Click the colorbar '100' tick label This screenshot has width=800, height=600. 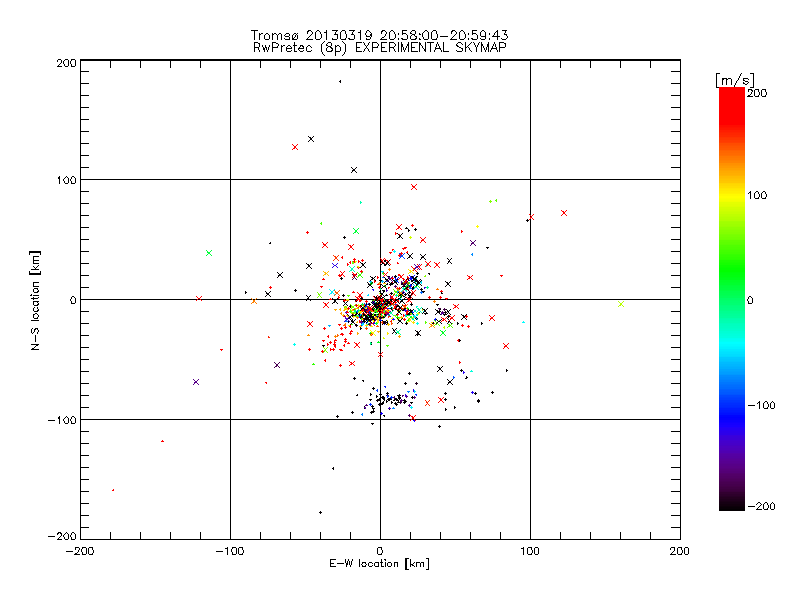click(757, 195)
